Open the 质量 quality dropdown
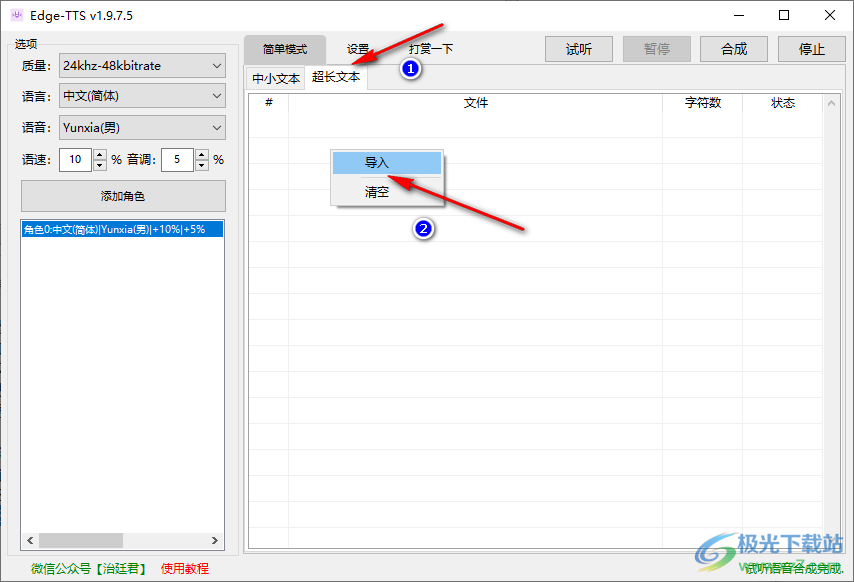 [x=142, y=66]
